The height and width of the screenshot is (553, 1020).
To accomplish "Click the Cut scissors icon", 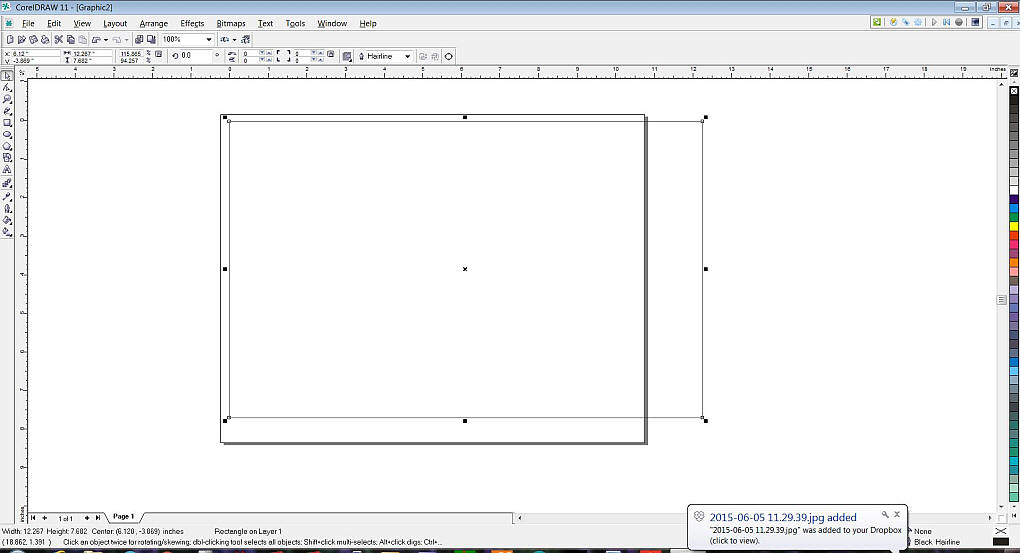I will pyautogui.click(x=59, y=40).
